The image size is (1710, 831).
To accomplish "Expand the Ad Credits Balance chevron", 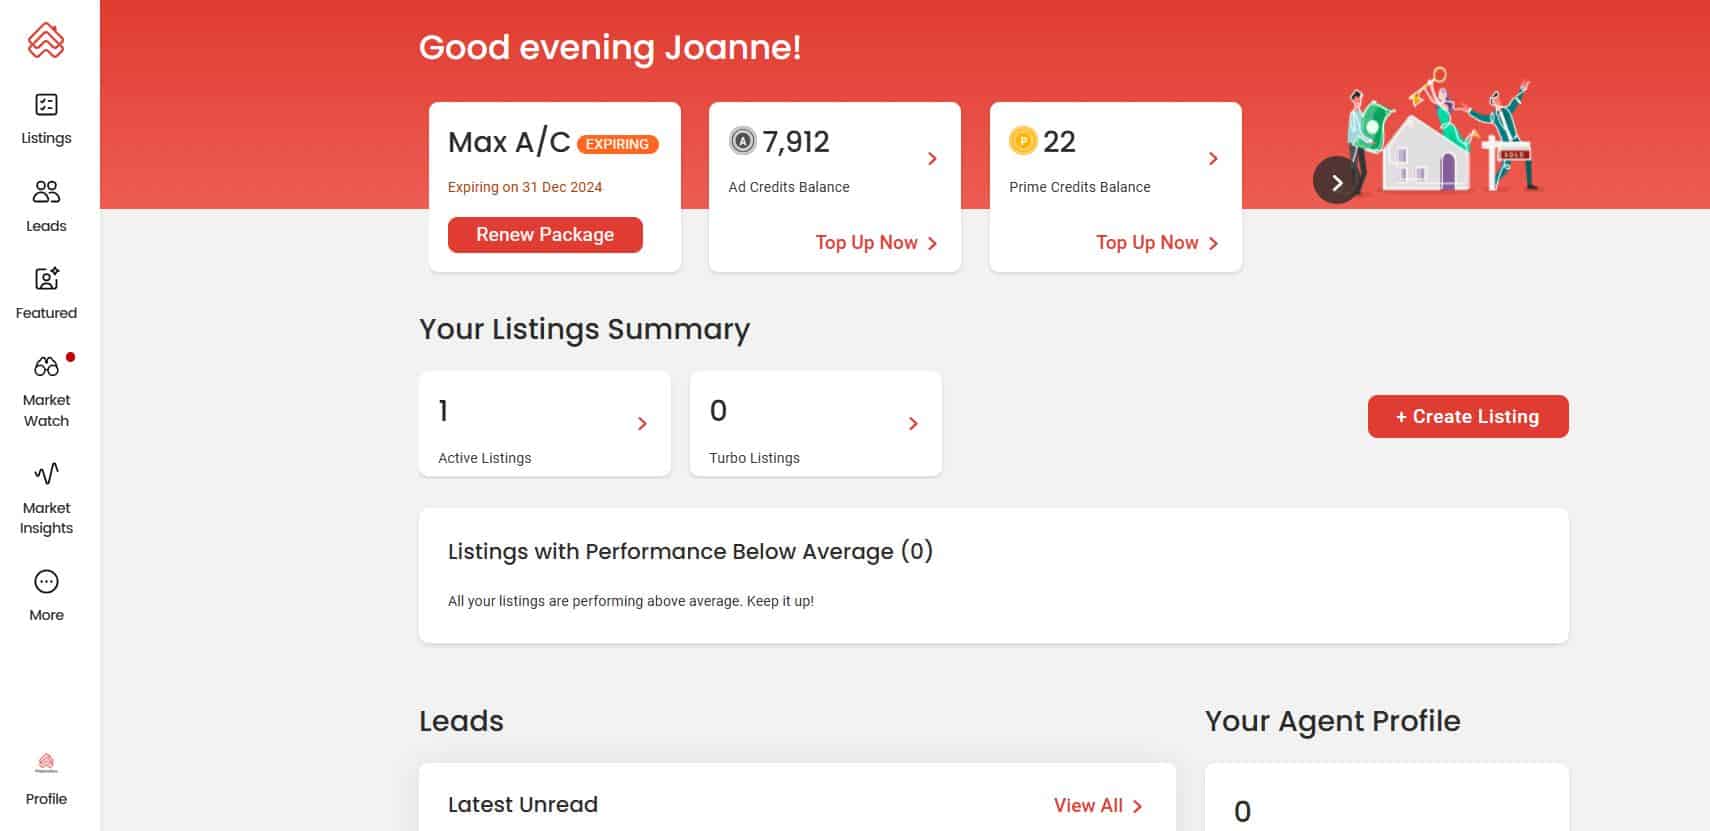I will click(x=932, y=158).
